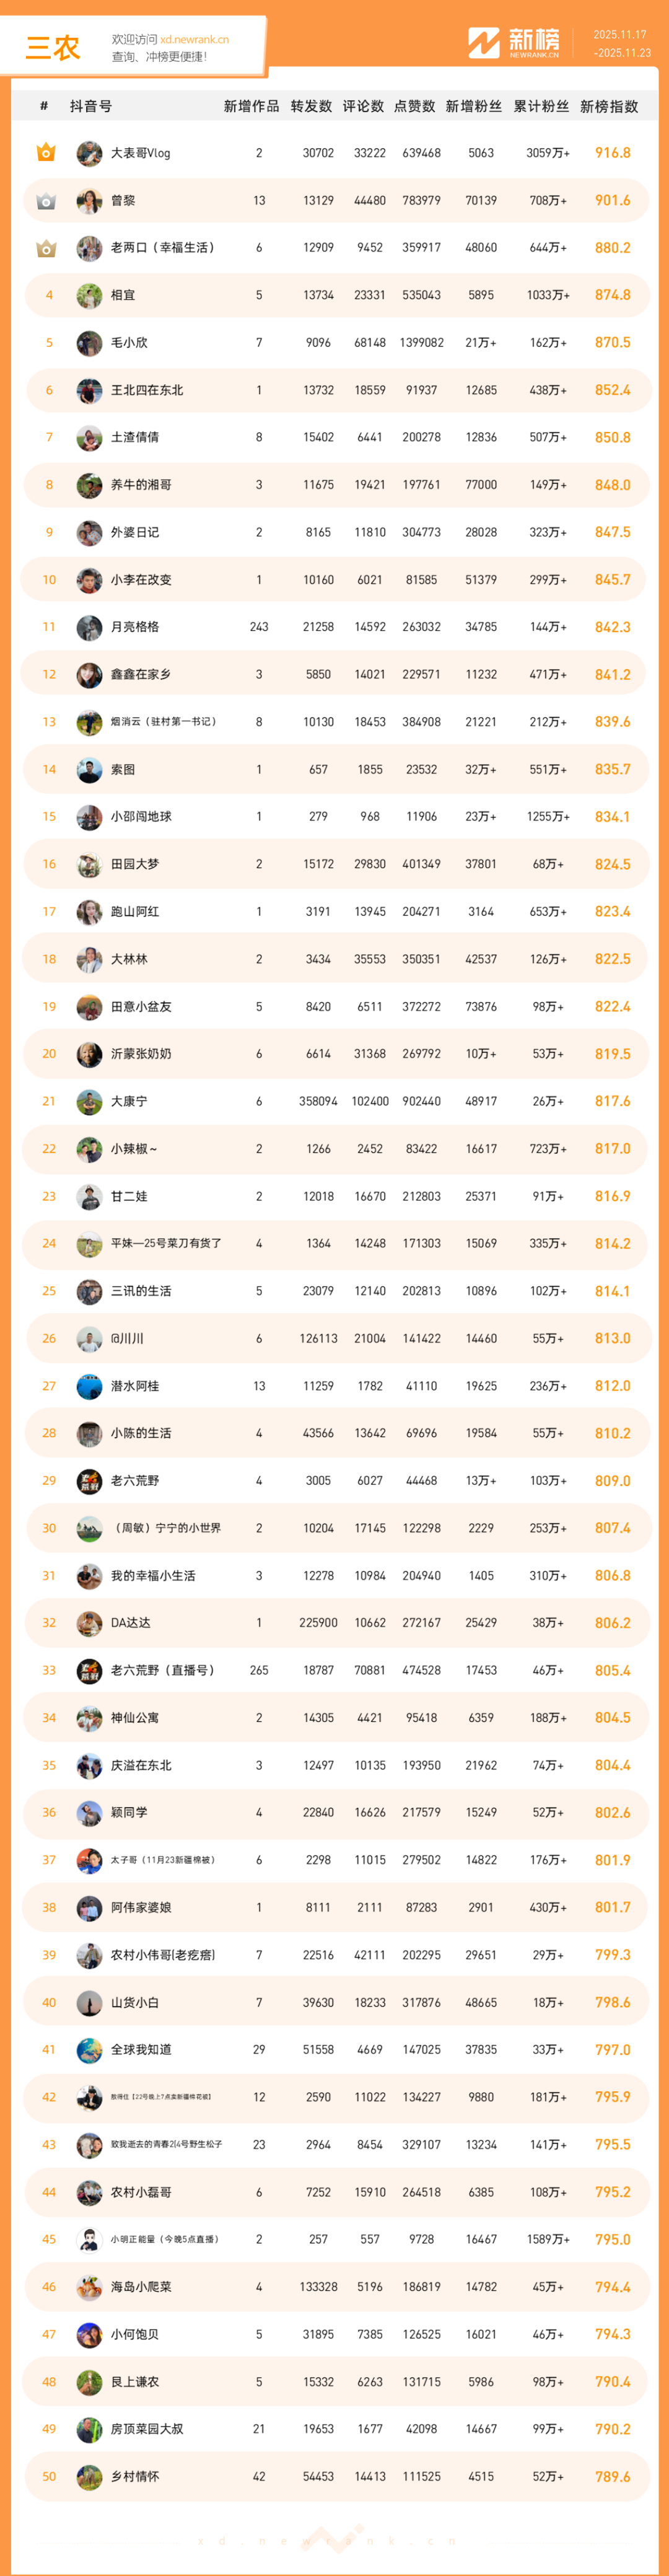
Task: Open account name 老两口（幸福生活）
Action: pos(162,248)
